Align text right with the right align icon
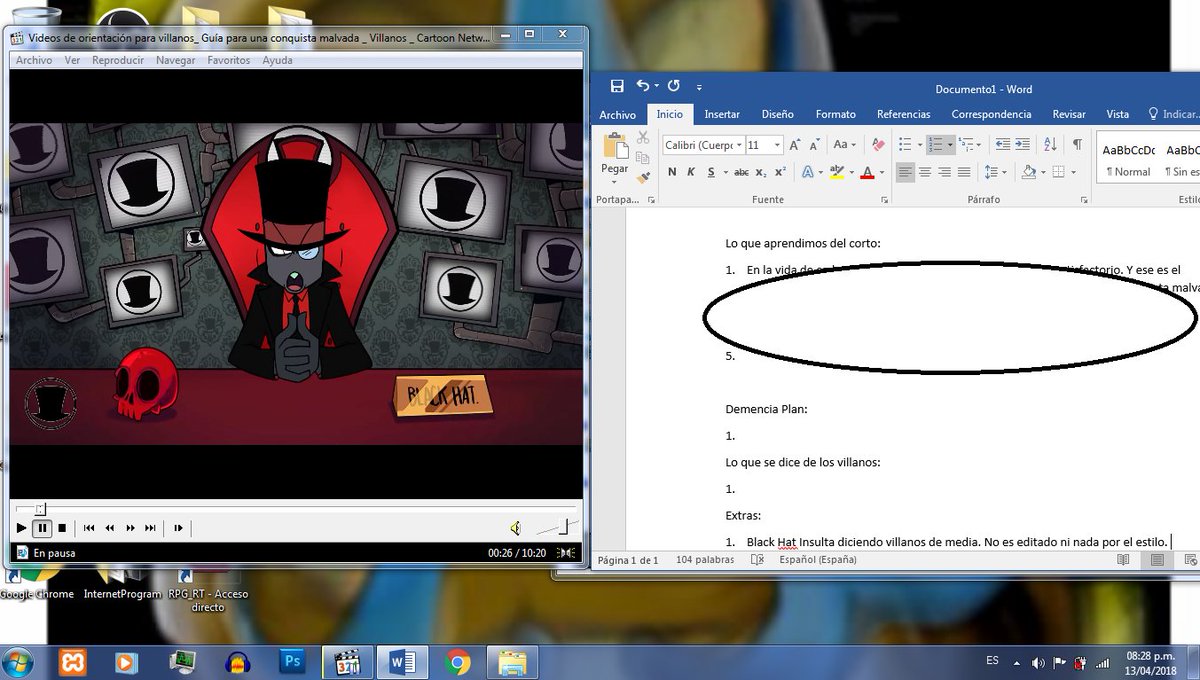The width and height of the screenshot is (1200, 680). click(945, 172)
